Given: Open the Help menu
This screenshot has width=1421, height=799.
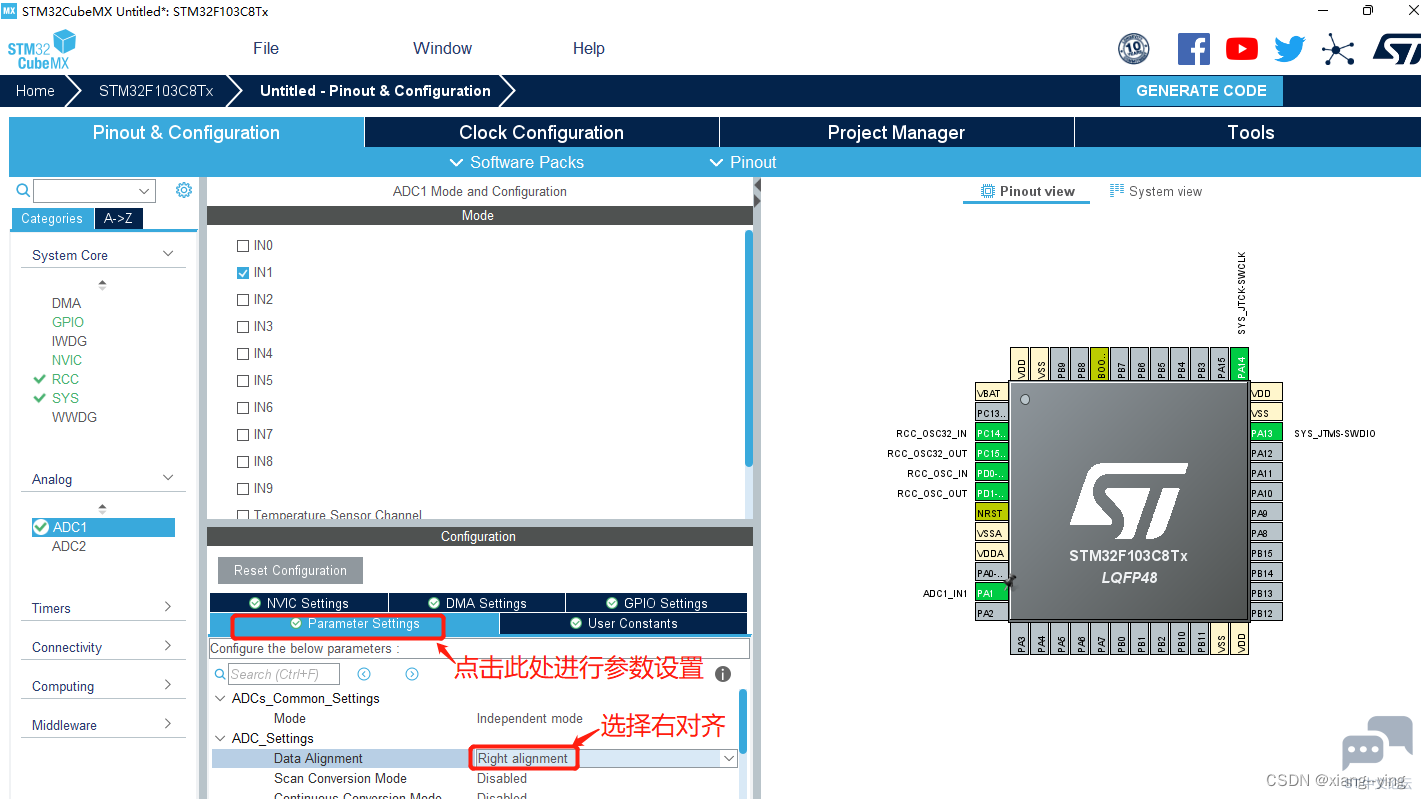Looking at the screenshot, I should pos(589,48).
